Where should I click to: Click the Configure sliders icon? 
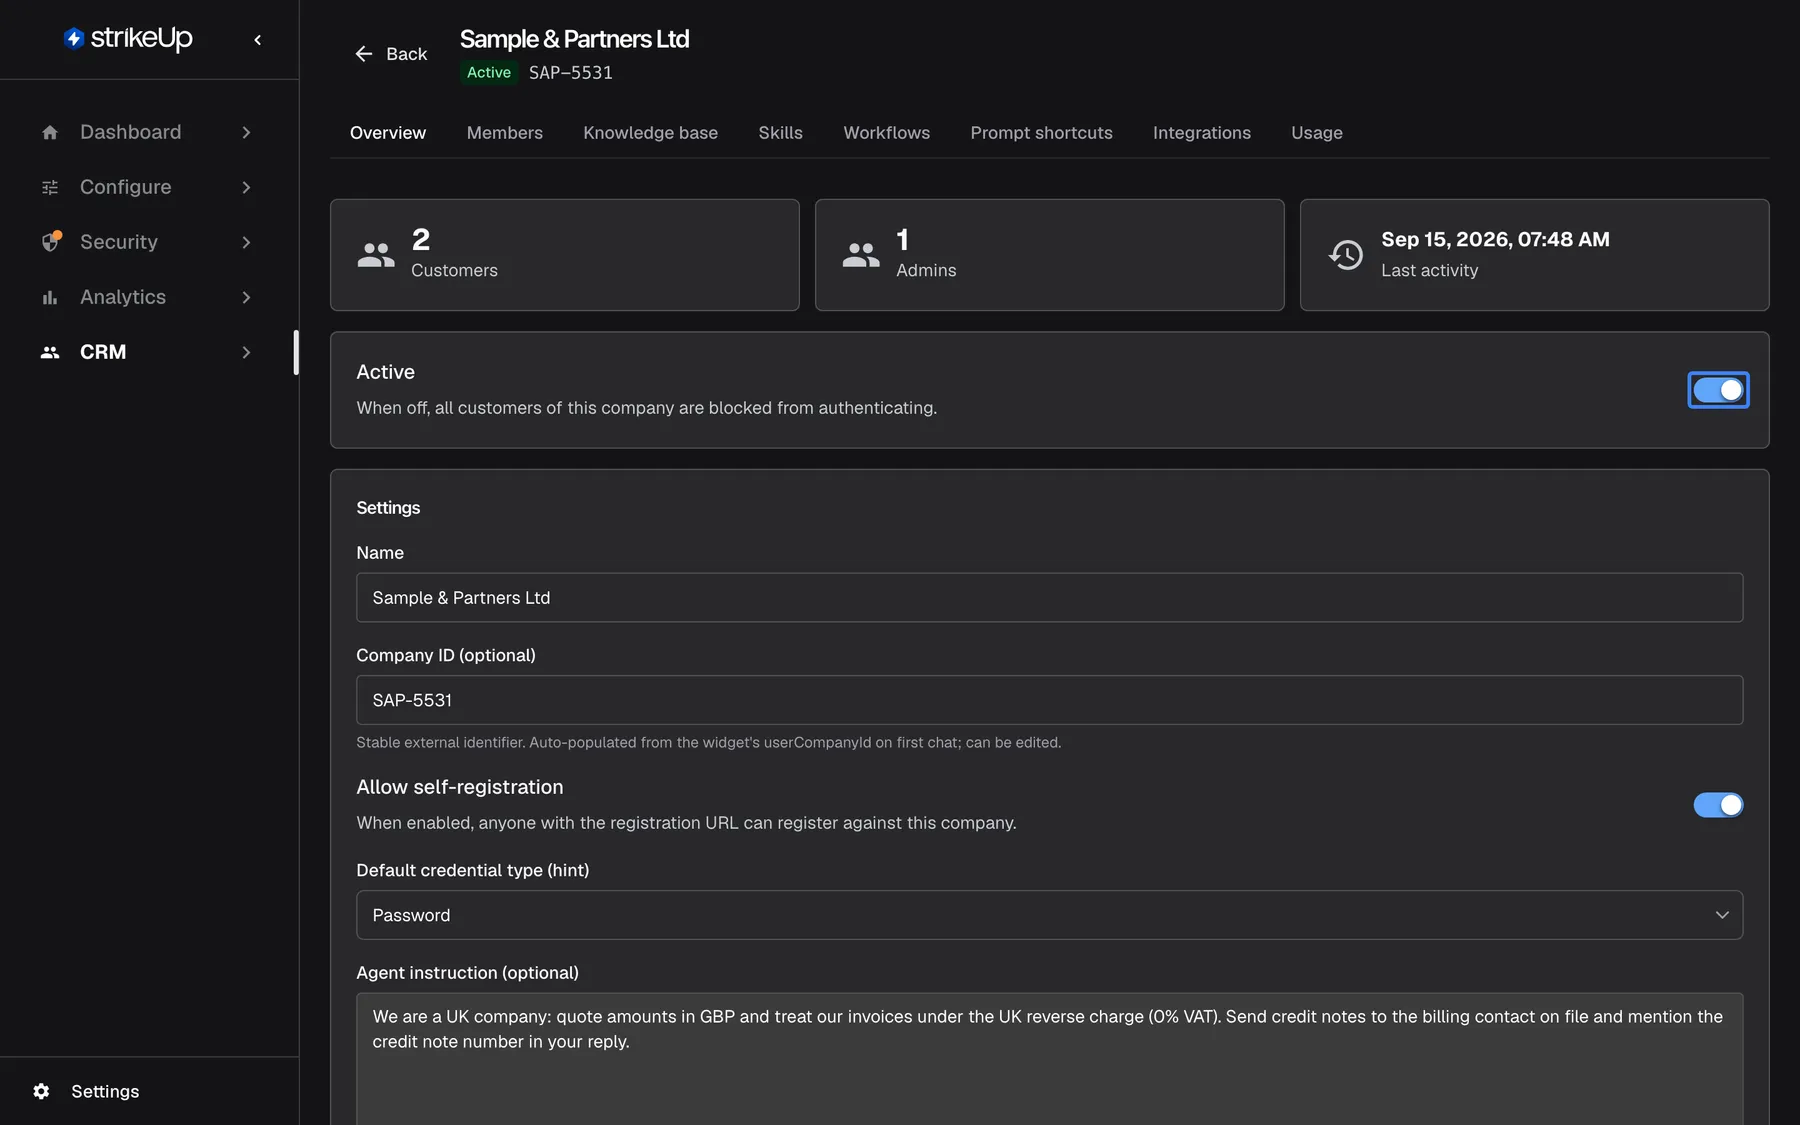coord(50,187)
